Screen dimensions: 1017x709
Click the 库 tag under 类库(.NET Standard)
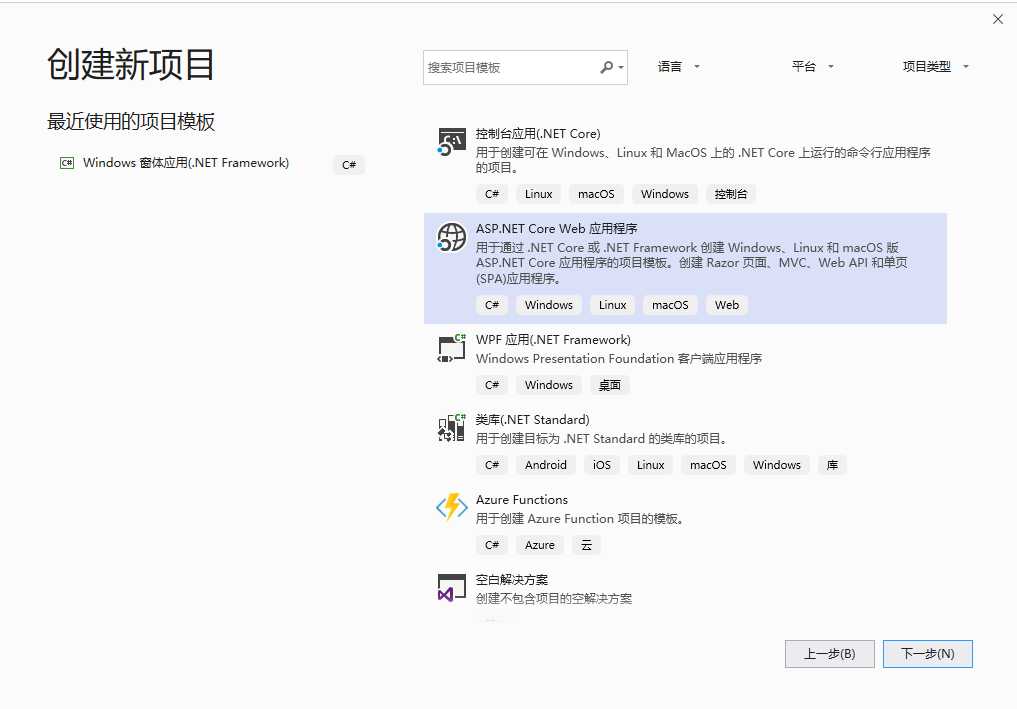click(832, 465)
